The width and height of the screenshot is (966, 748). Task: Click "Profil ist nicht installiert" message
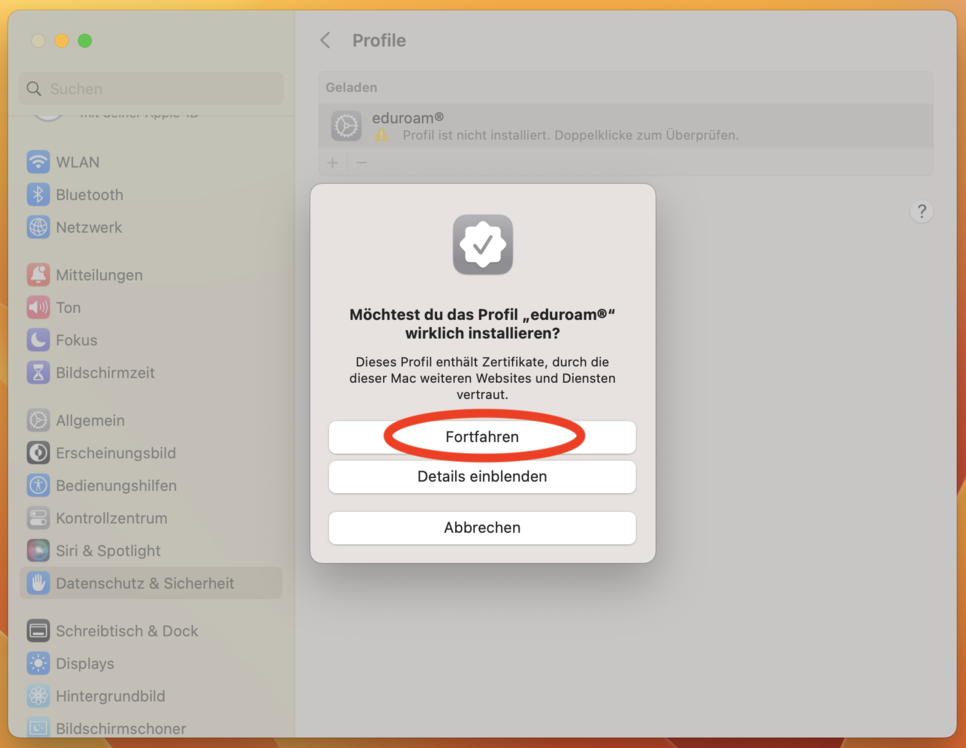pos(570,135)
